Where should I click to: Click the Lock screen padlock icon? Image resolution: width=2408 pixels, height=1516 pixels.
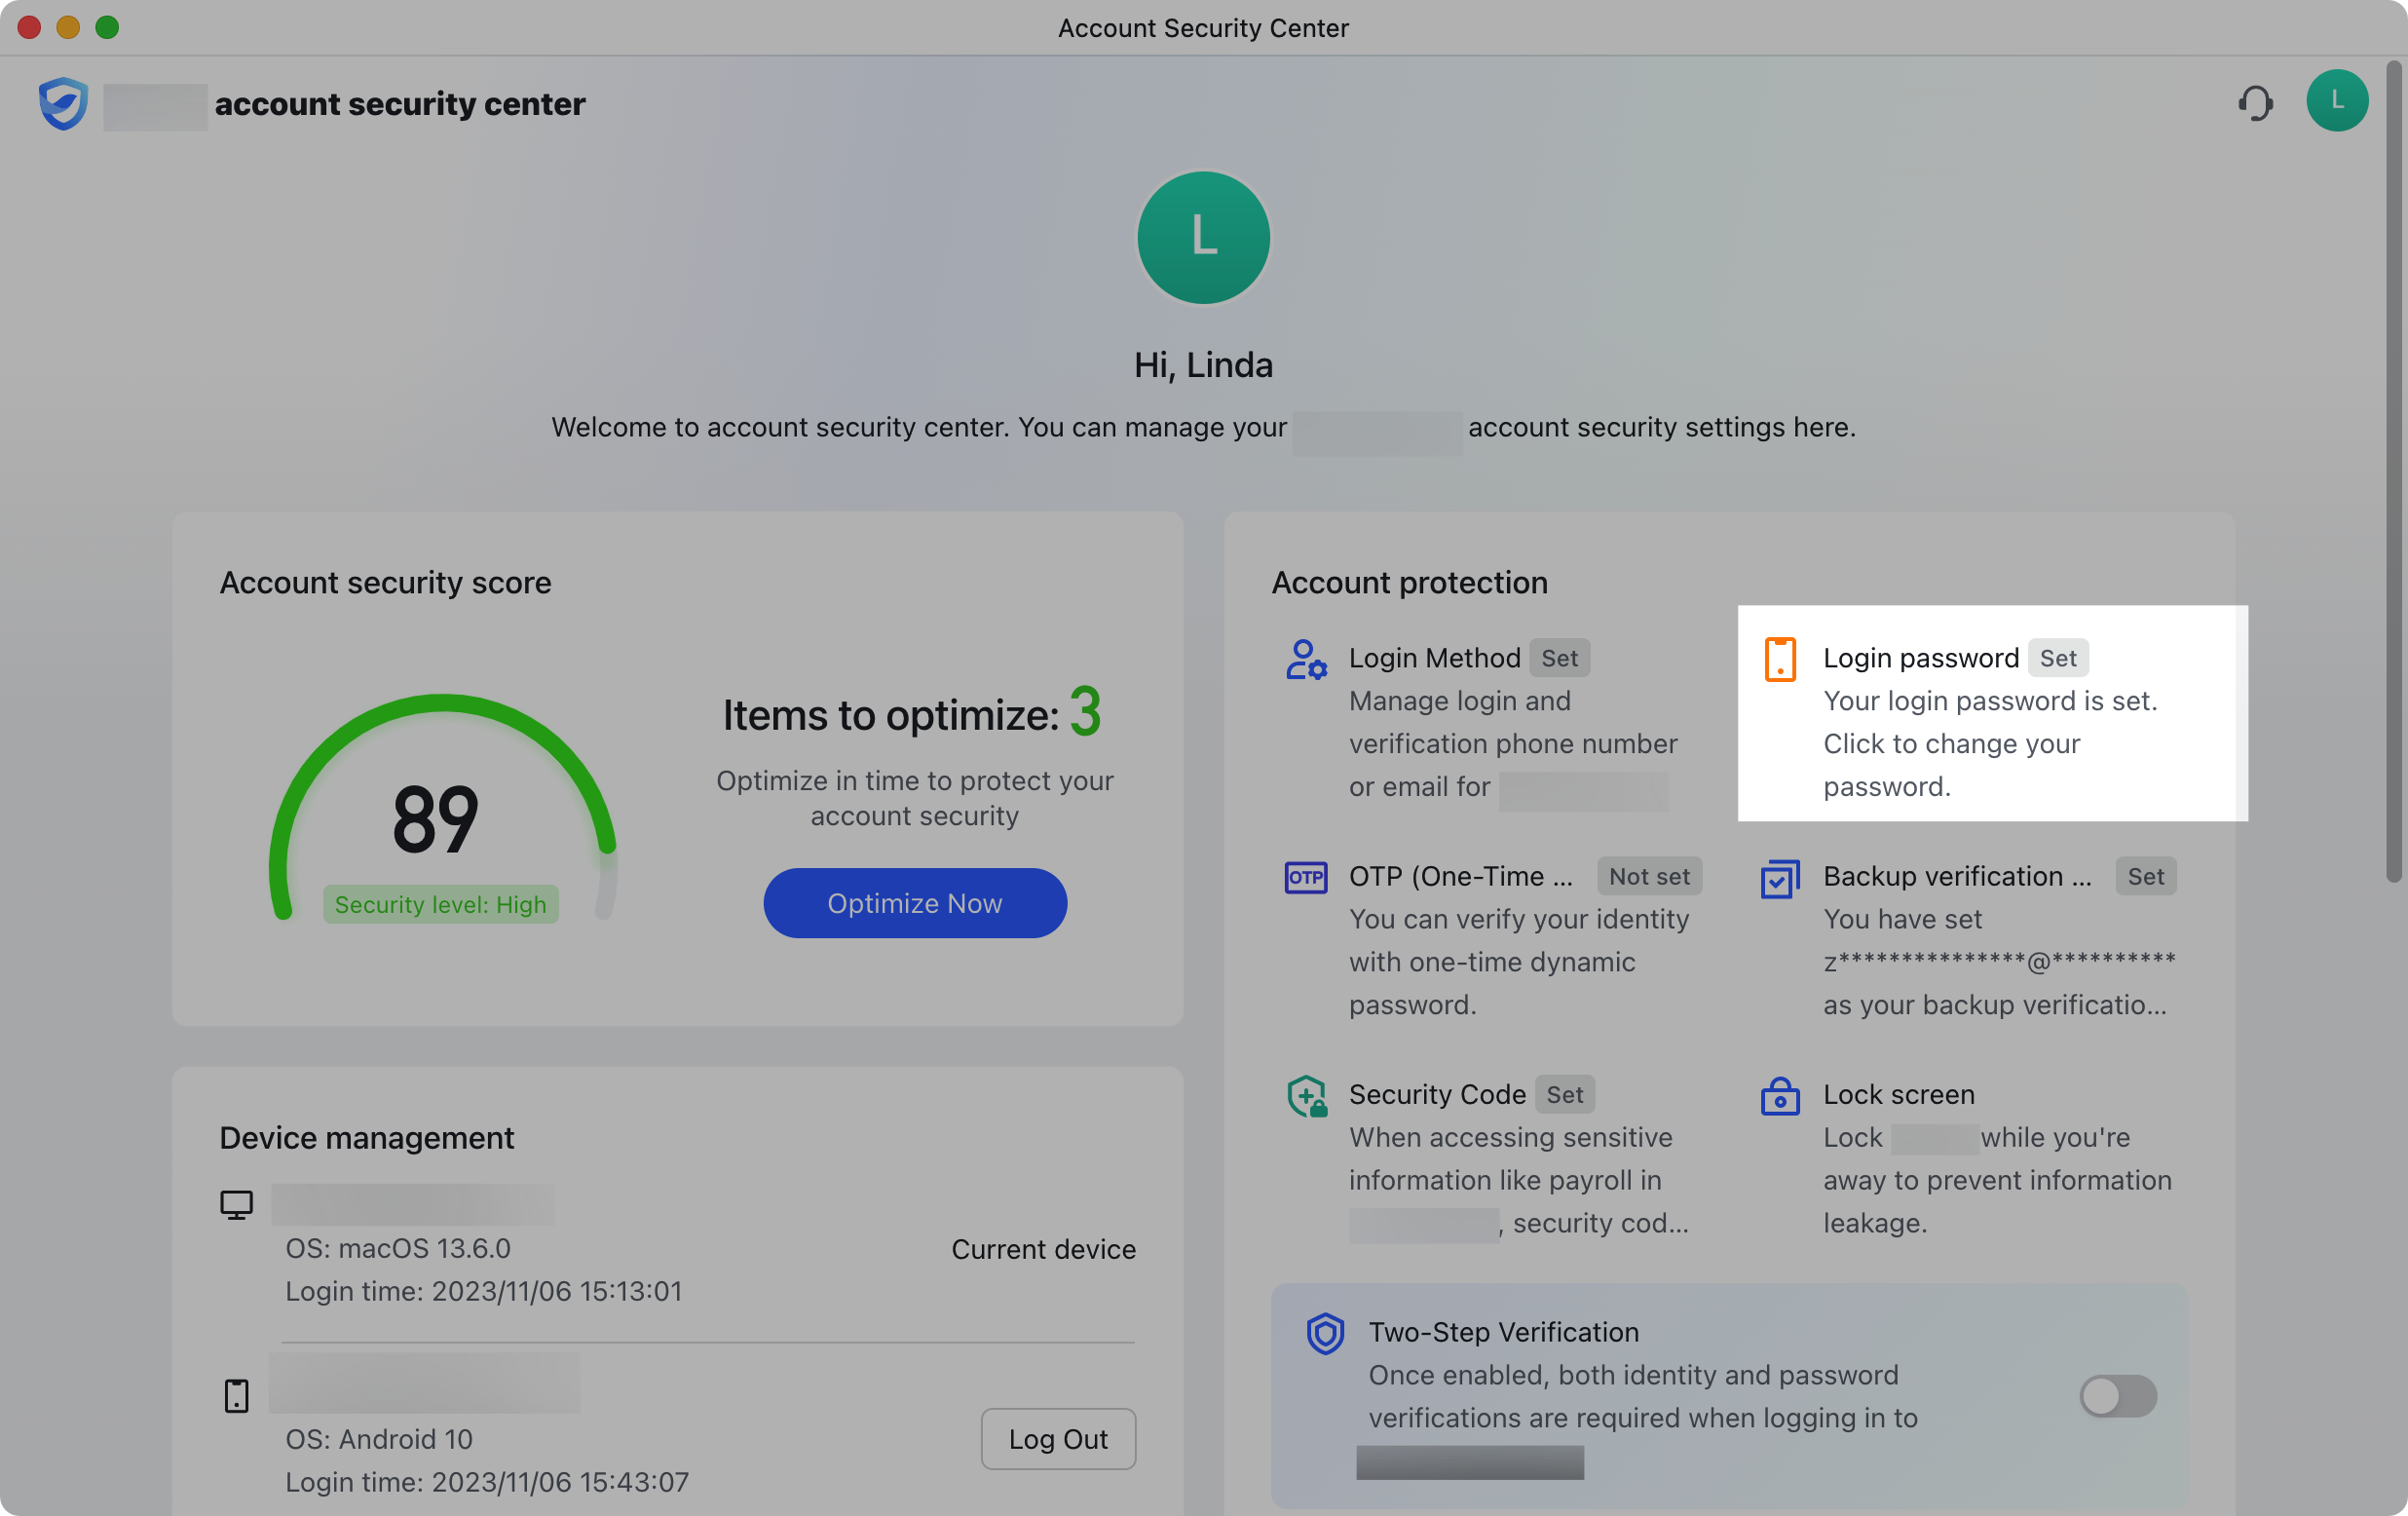point(1780,1096)
